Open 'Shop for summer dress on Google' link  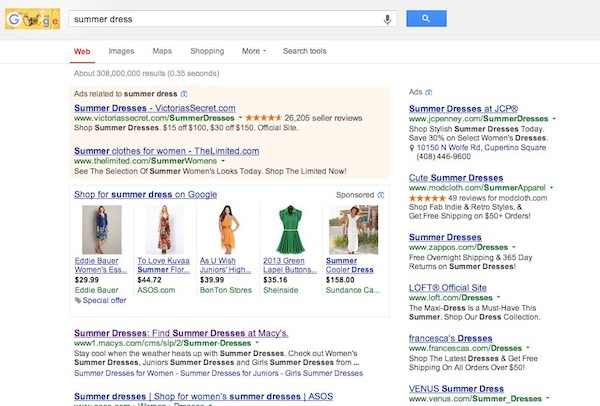145,195
